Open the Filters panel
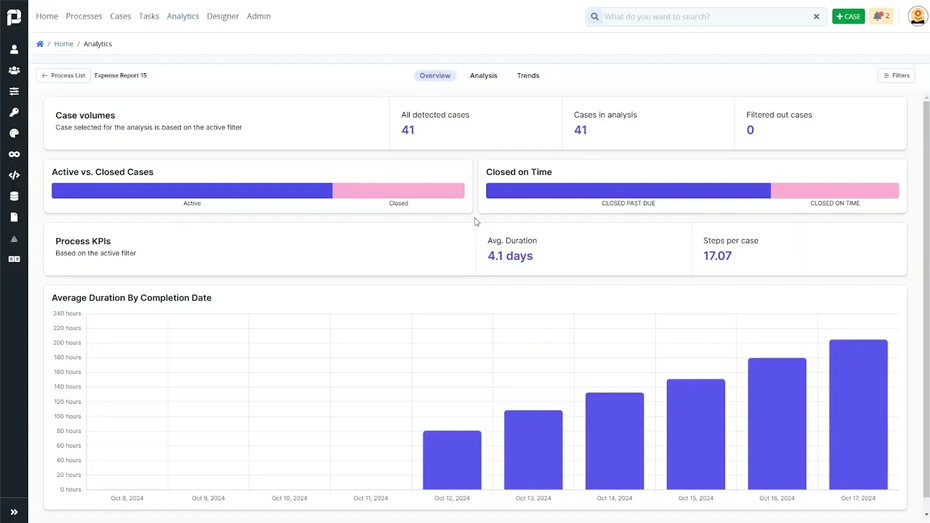 pyautogui.click(x=896, y=75)
